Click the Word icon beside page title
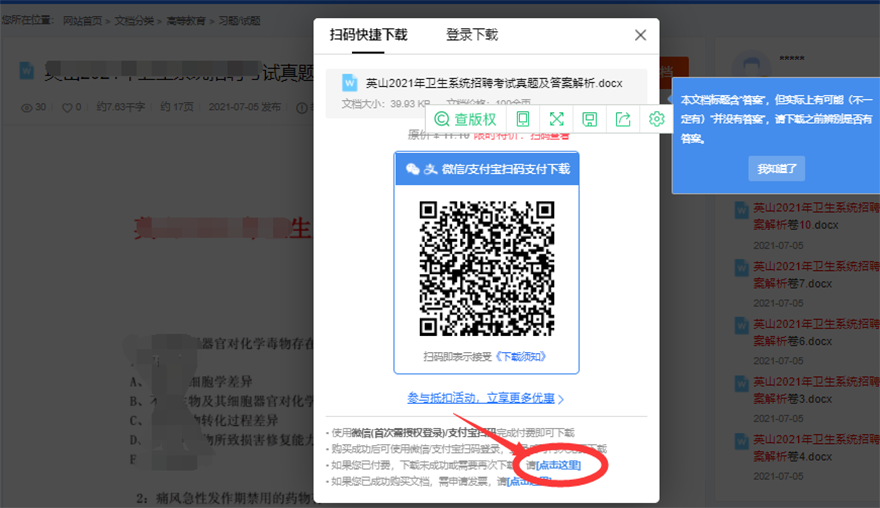Viewport: 880px width, 508px height. point(26,71)
